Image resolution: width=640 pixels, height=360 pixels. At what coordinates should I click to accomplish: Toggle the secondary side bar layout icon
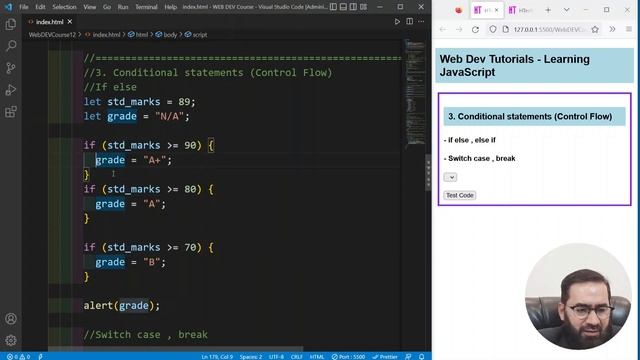[x=353, y=7]
